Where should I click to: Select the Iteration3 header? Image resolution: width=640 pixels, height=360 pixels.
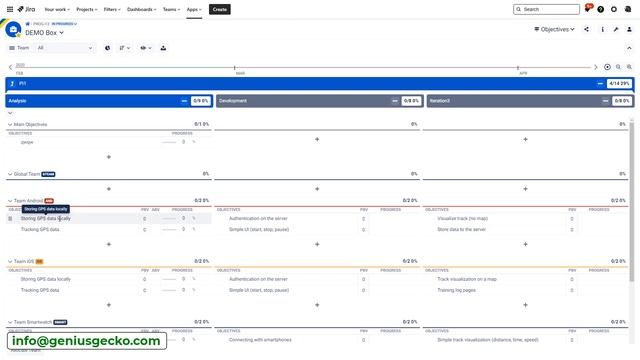(x=530, y=101)
